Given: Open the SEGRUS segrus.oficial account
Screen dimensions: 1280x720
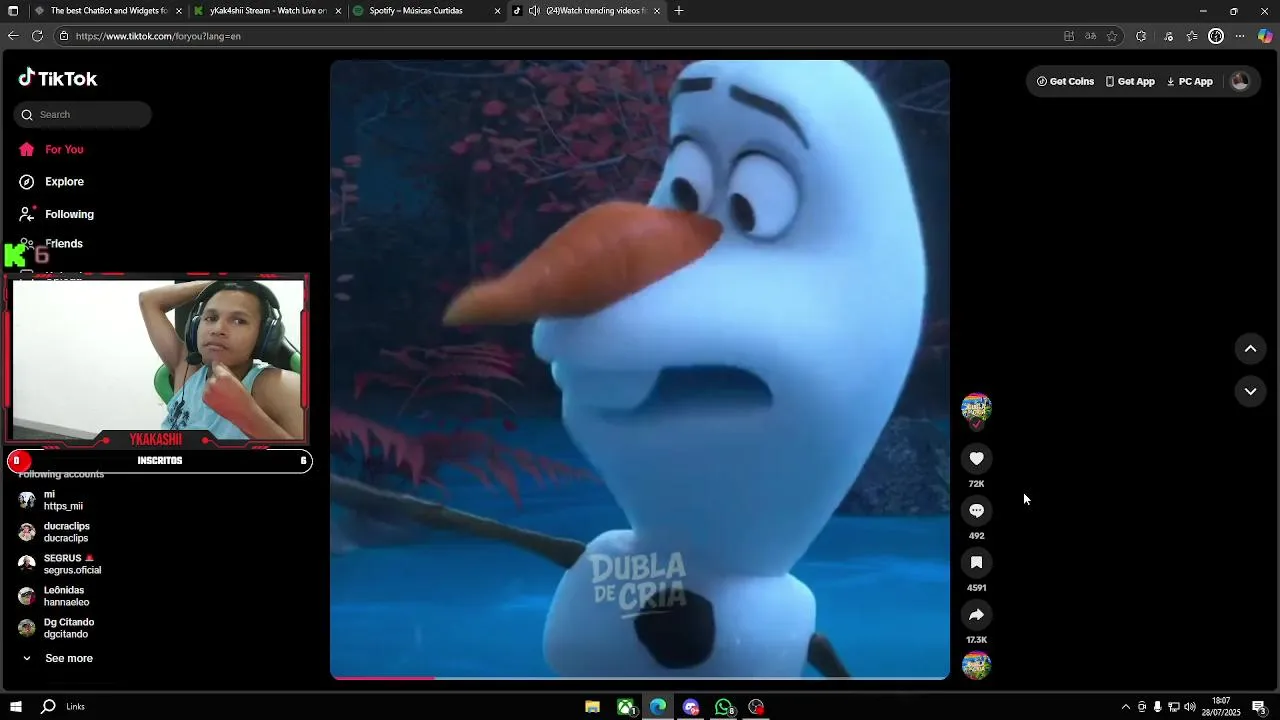Looking at the screenshot, I should tap(60, 564).
